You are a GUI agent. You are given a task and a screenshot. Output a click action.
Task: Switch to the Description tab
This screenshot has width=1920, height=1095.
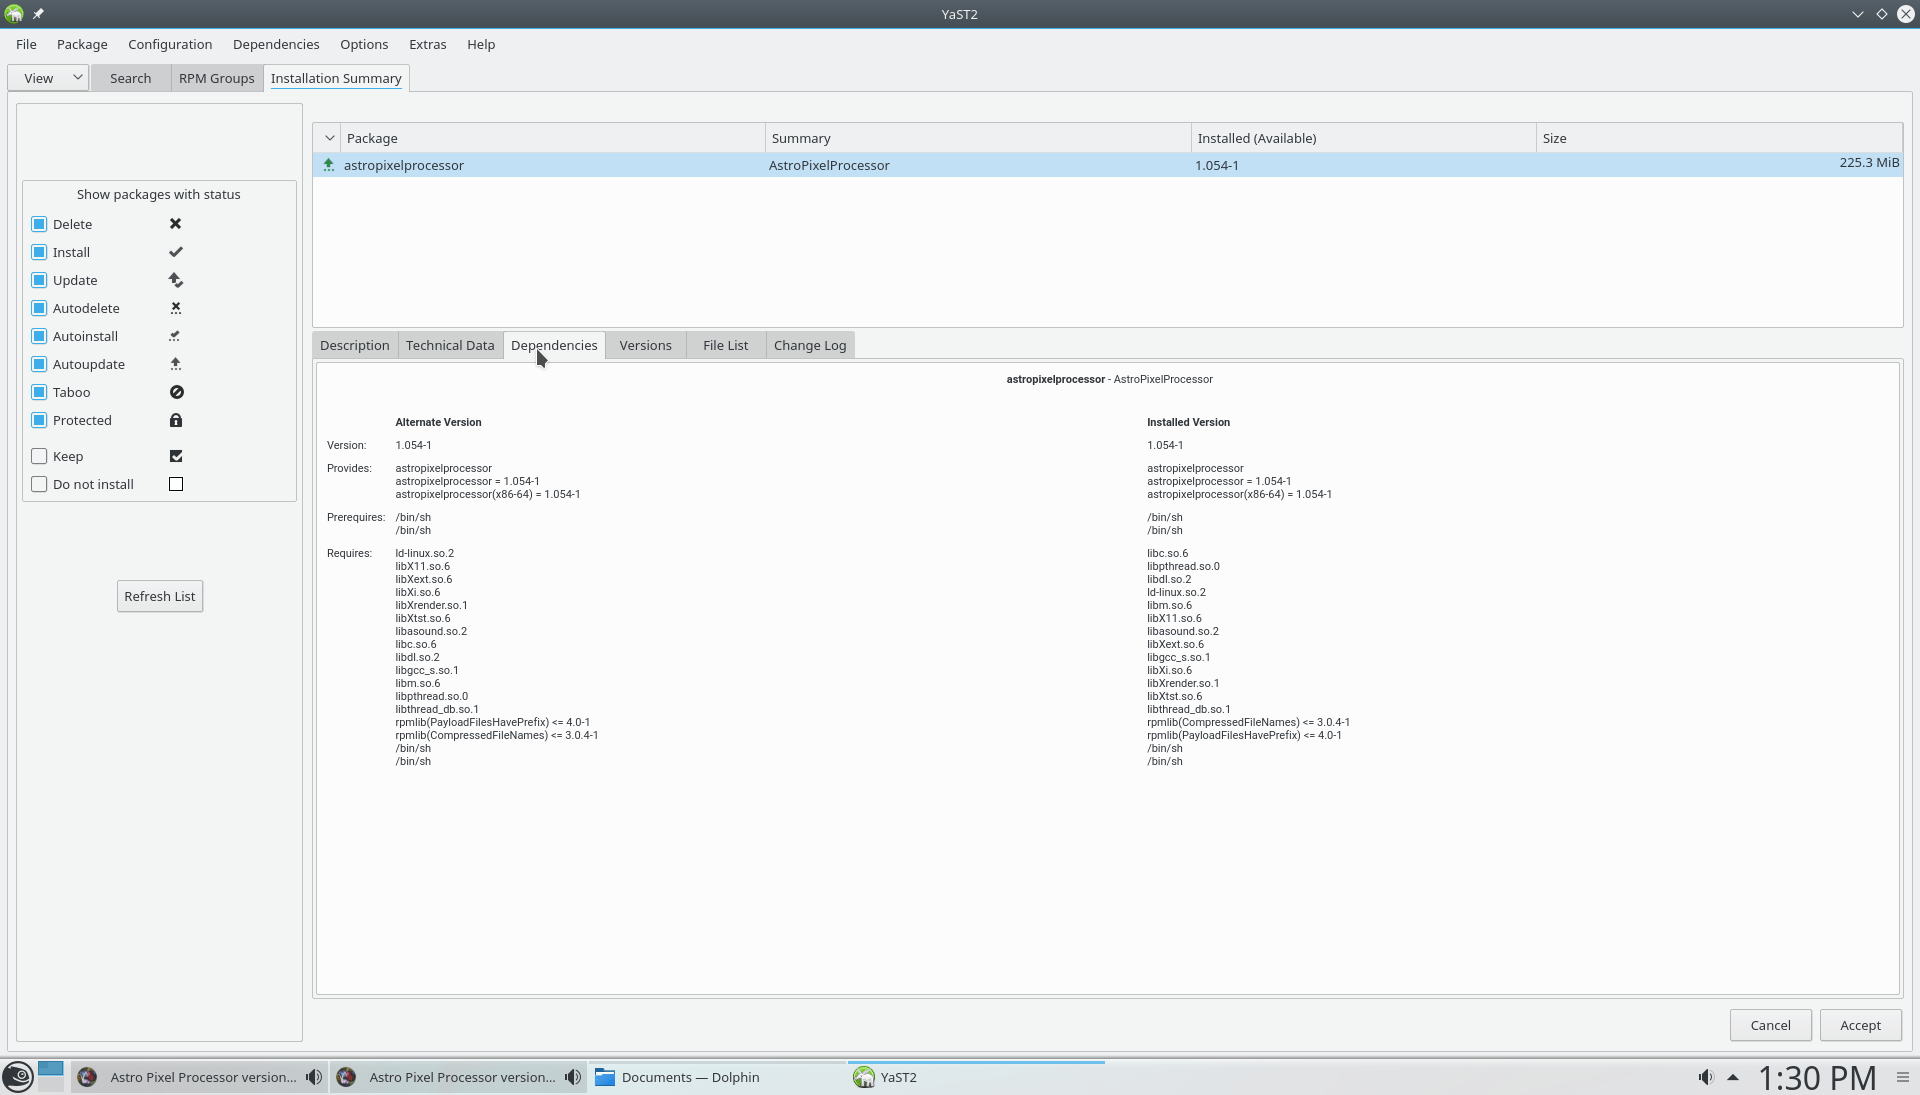pos(355,345)
